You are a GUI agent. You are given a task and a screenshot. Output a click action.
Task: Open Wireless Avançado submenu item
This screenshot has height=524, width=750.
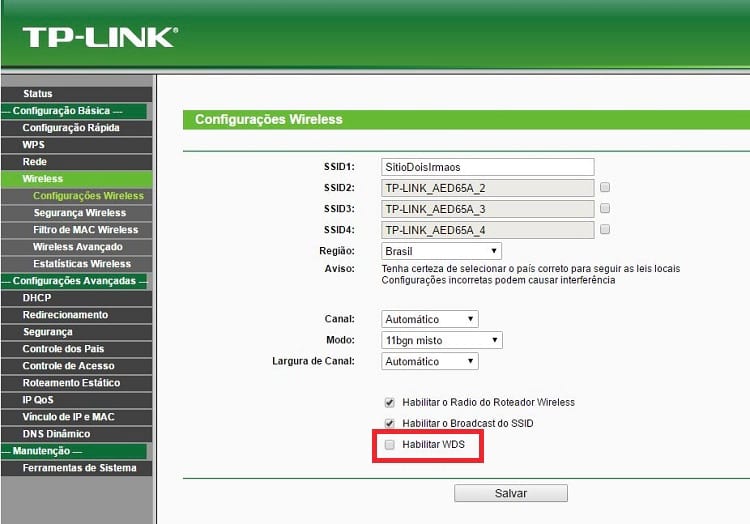pos(77,247)
